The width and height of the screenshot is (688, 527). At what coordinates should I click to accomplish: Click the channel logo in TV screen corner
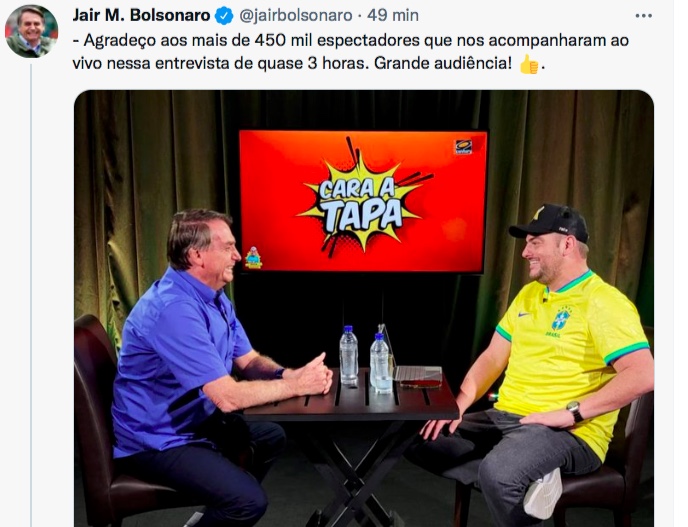click(x=464, y=147)
